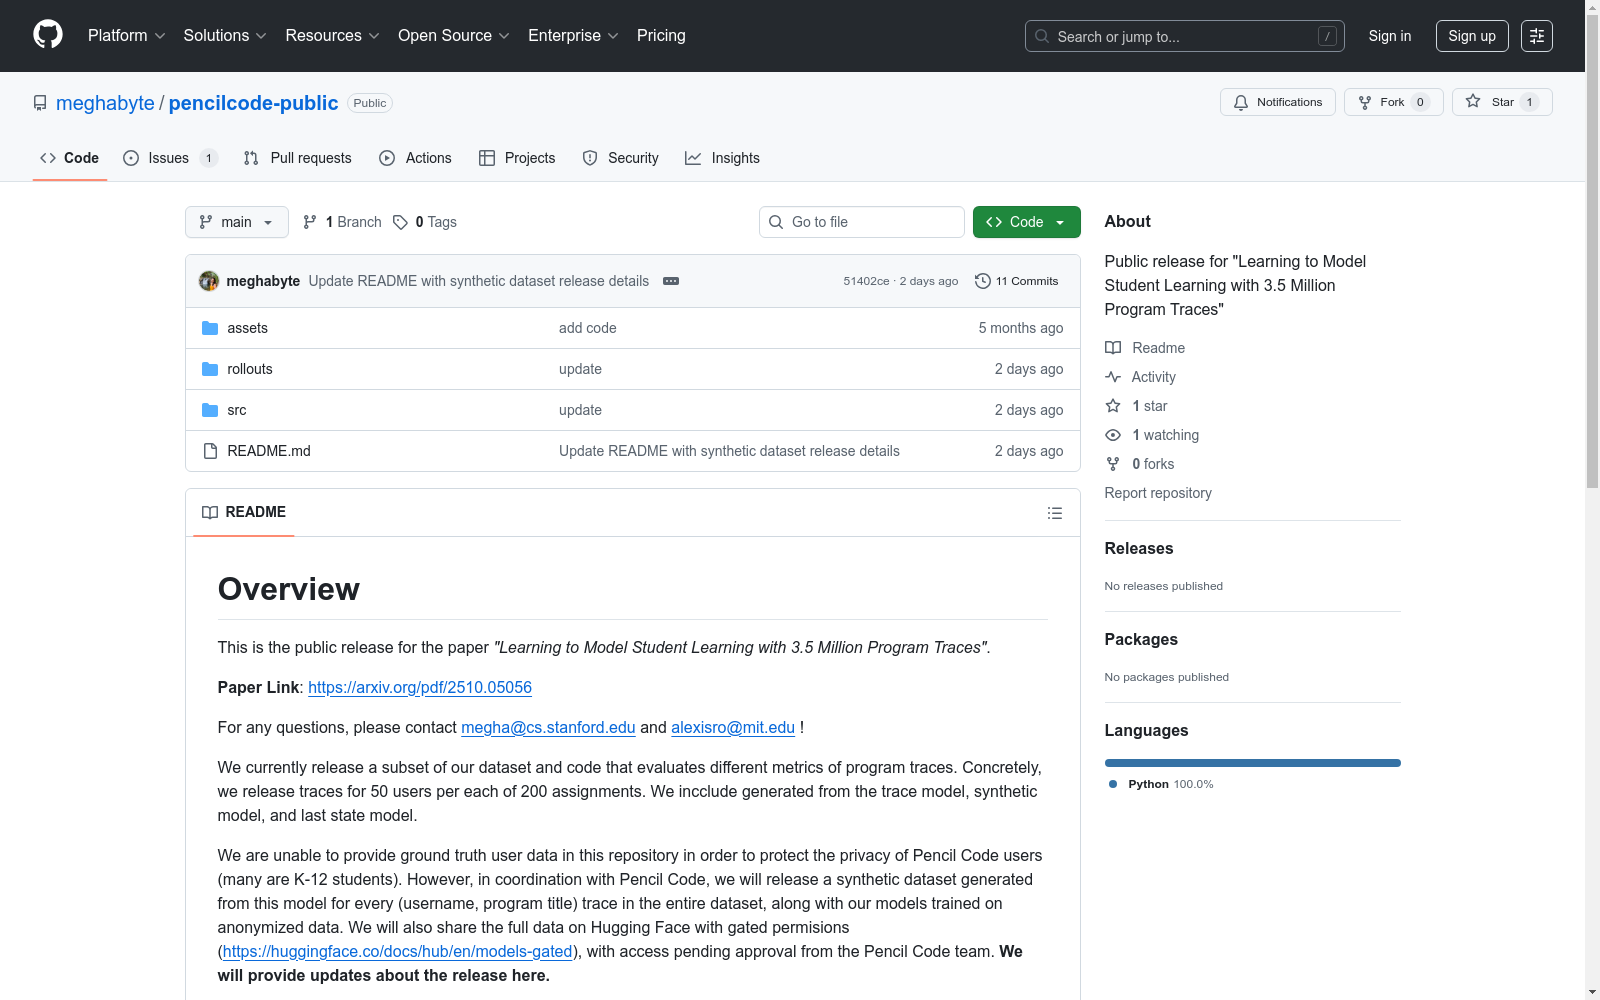
Task: Open the arXiv paper link
Action: pyautogui.click(x=420, y=687)
